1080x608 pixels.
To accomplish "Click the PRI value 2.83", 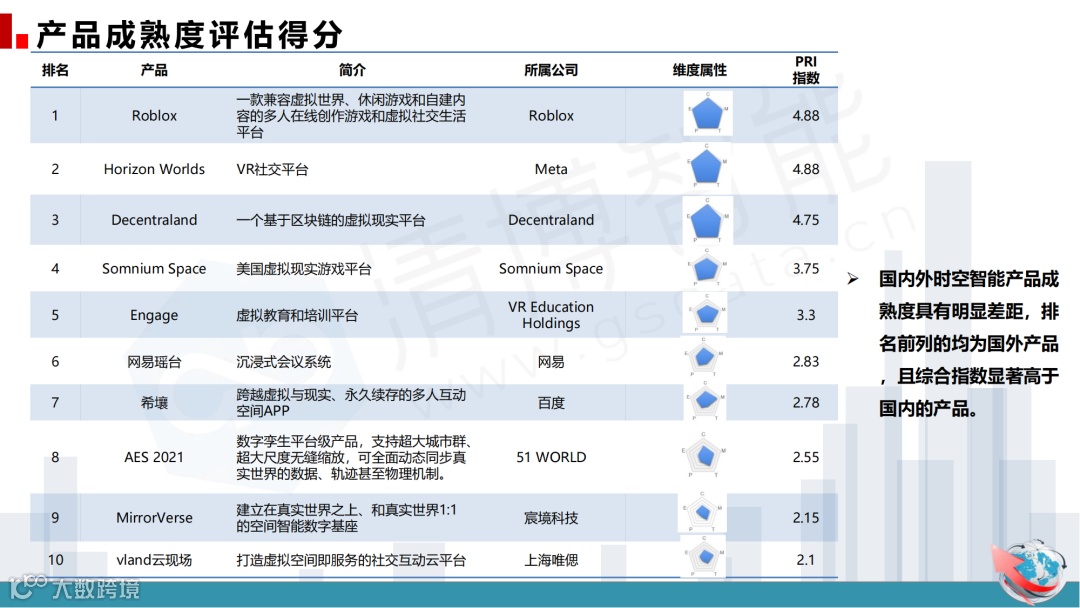I will coord(806,361).
